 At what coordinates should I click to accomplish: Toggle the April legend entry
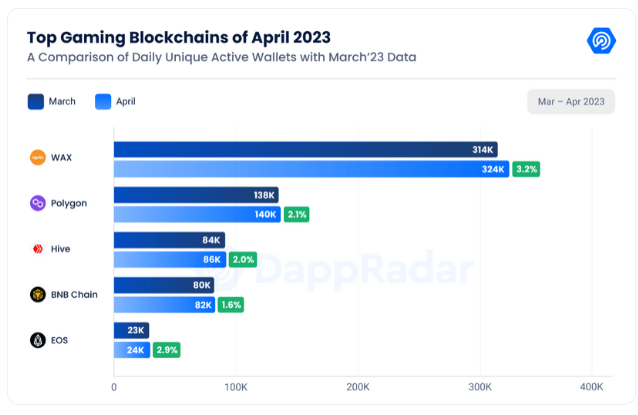[115, 101]
